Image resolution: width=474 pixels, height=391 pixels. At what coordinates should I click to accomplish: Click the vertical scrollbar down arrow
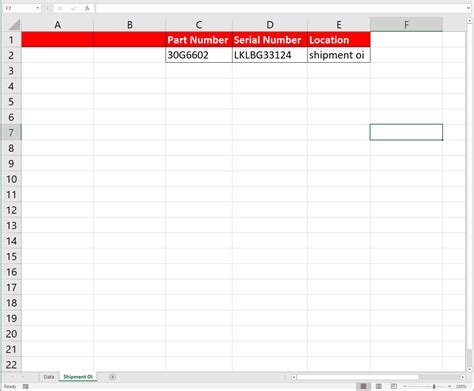(x=469, y=369)
